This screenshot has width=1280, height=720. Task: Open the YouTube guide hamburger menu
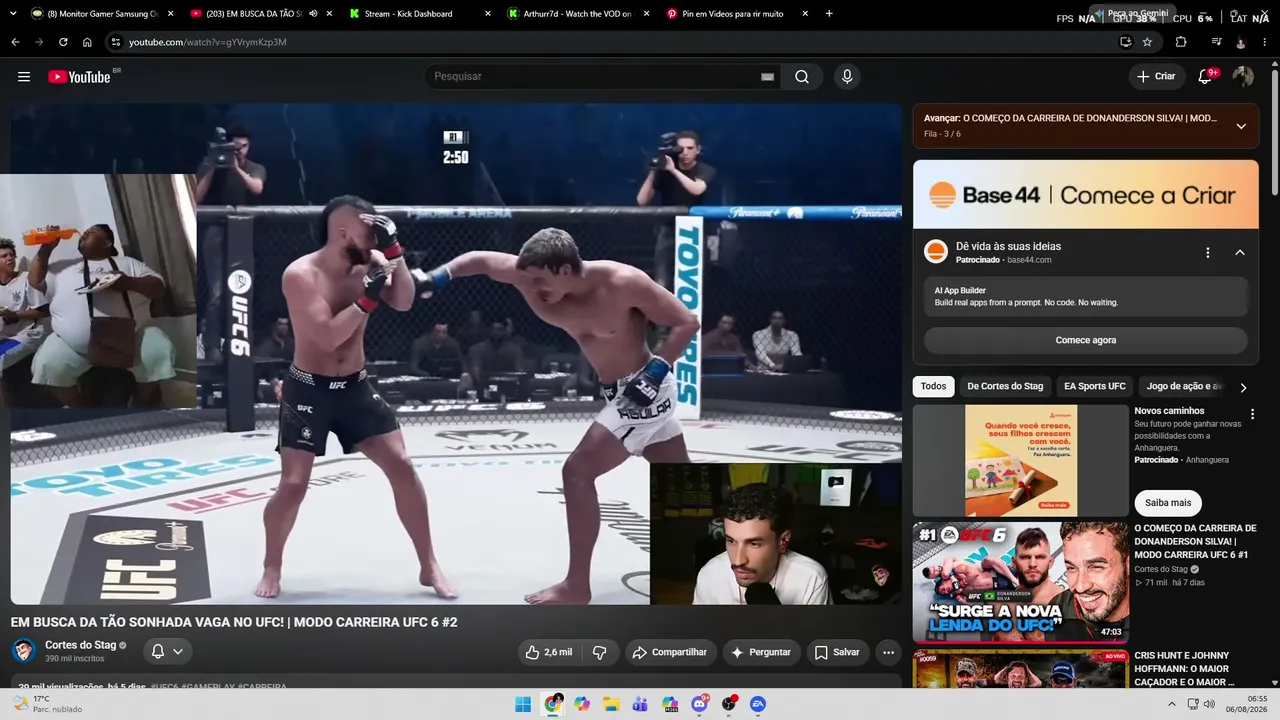pyautogui.click(x=24, y=77)
